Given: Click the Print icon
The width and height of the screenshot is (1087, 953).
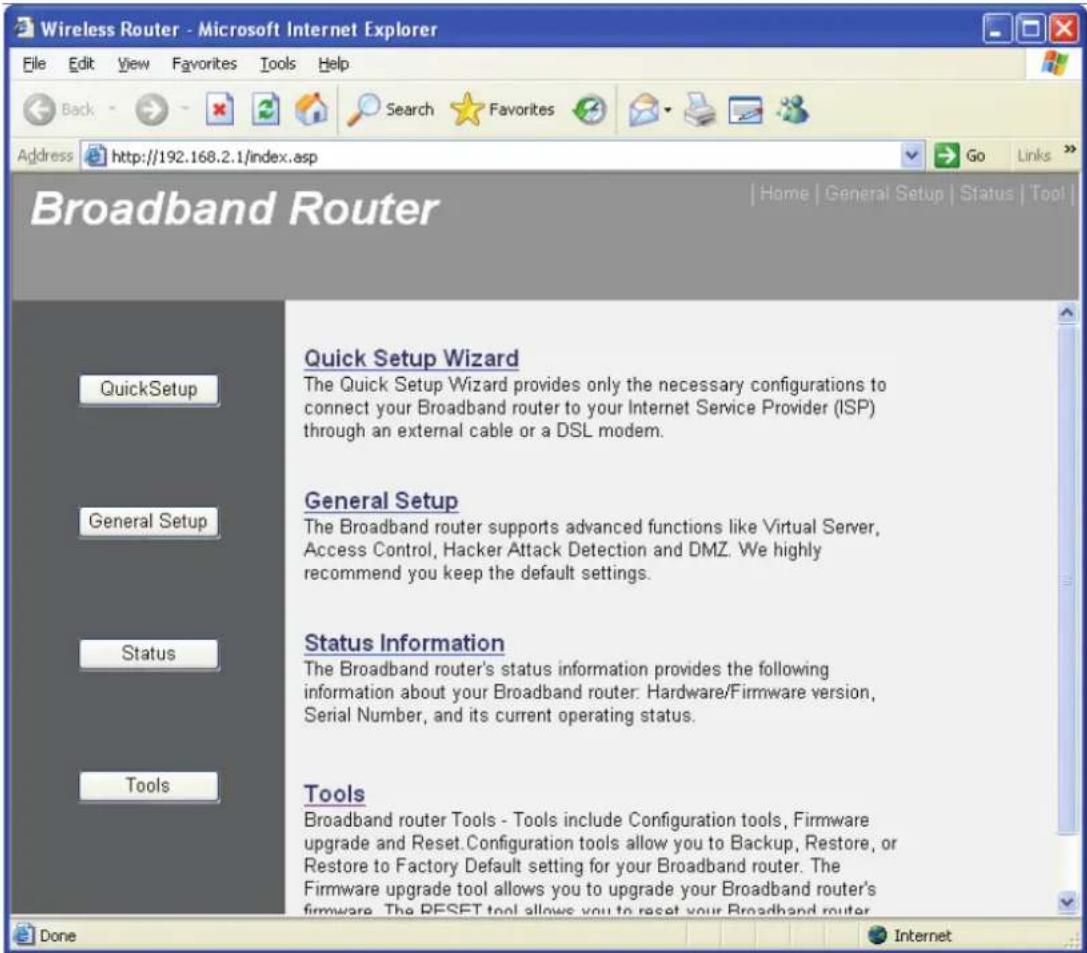Looking at the screenshot, I should coord(699,110).
